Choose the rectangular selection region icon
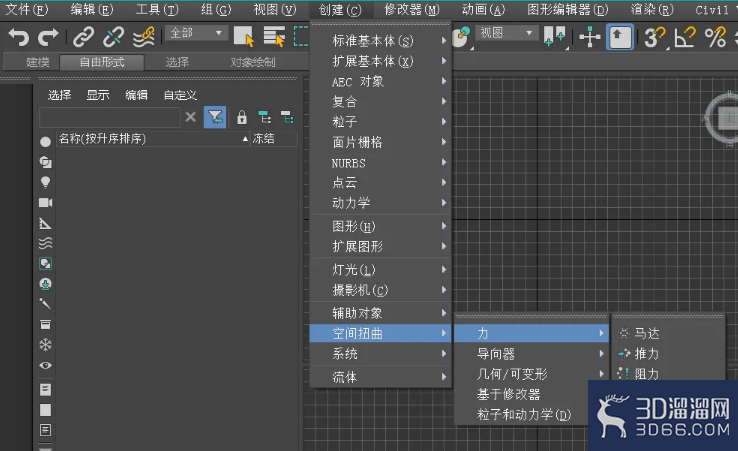This screenshot has width=738, height=451. pos(301,37)
